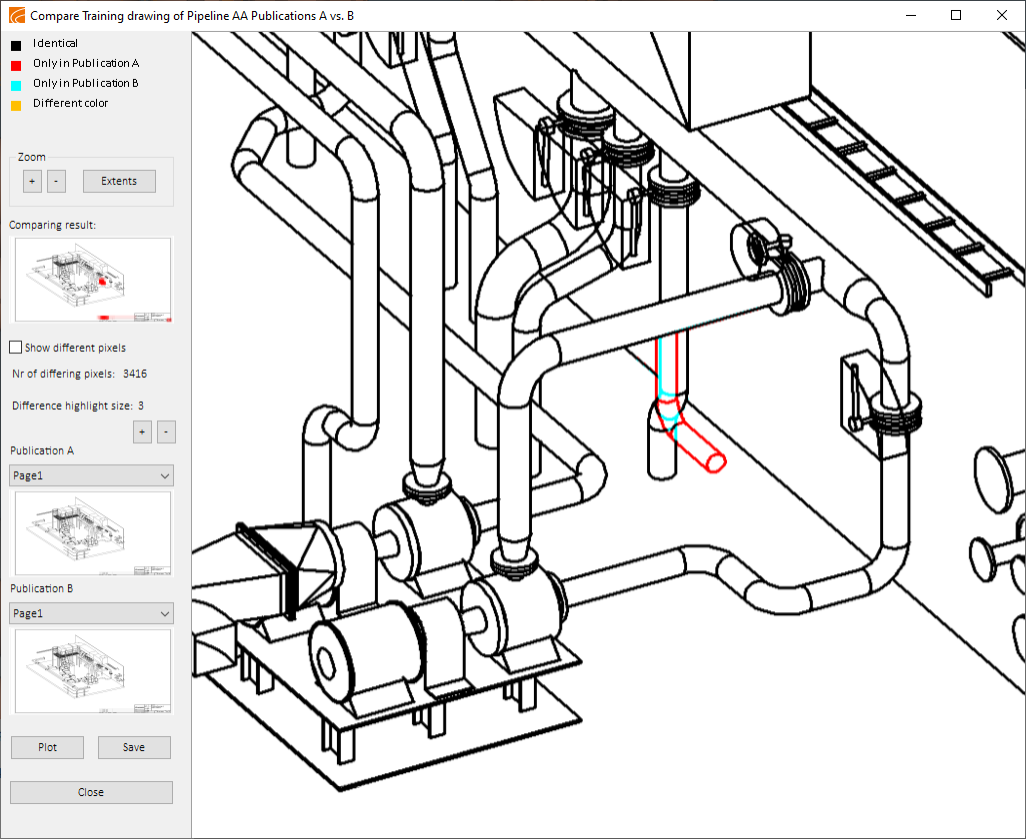Click the red Only in Publication A swatch

16,65
